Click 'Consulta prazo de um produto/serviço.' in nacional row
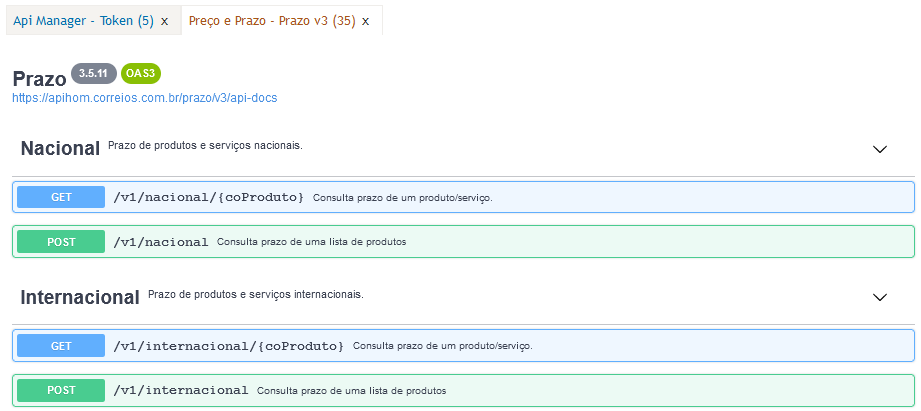 click(x=402, y=198)
